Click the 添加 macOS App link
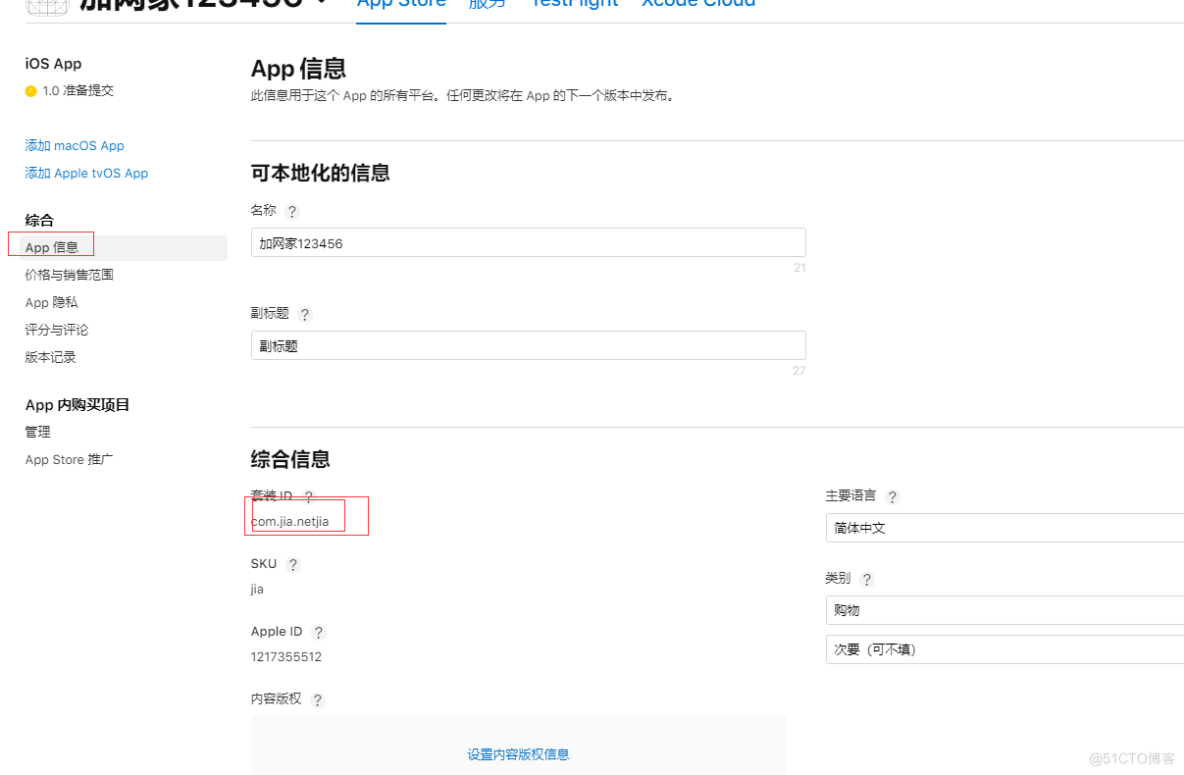This screenshot has width=1184, height=775. 75,146
